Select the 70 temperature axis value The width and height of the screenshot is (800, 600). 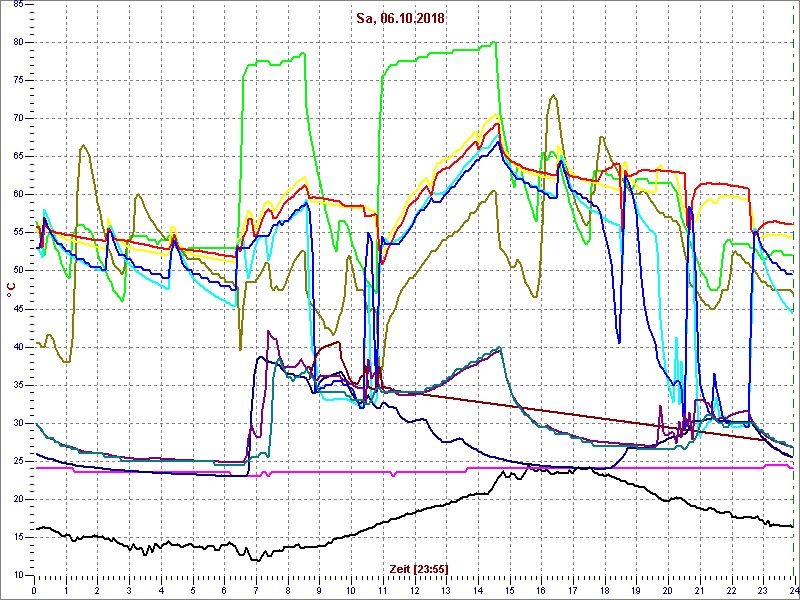click(x=16, y=118)
